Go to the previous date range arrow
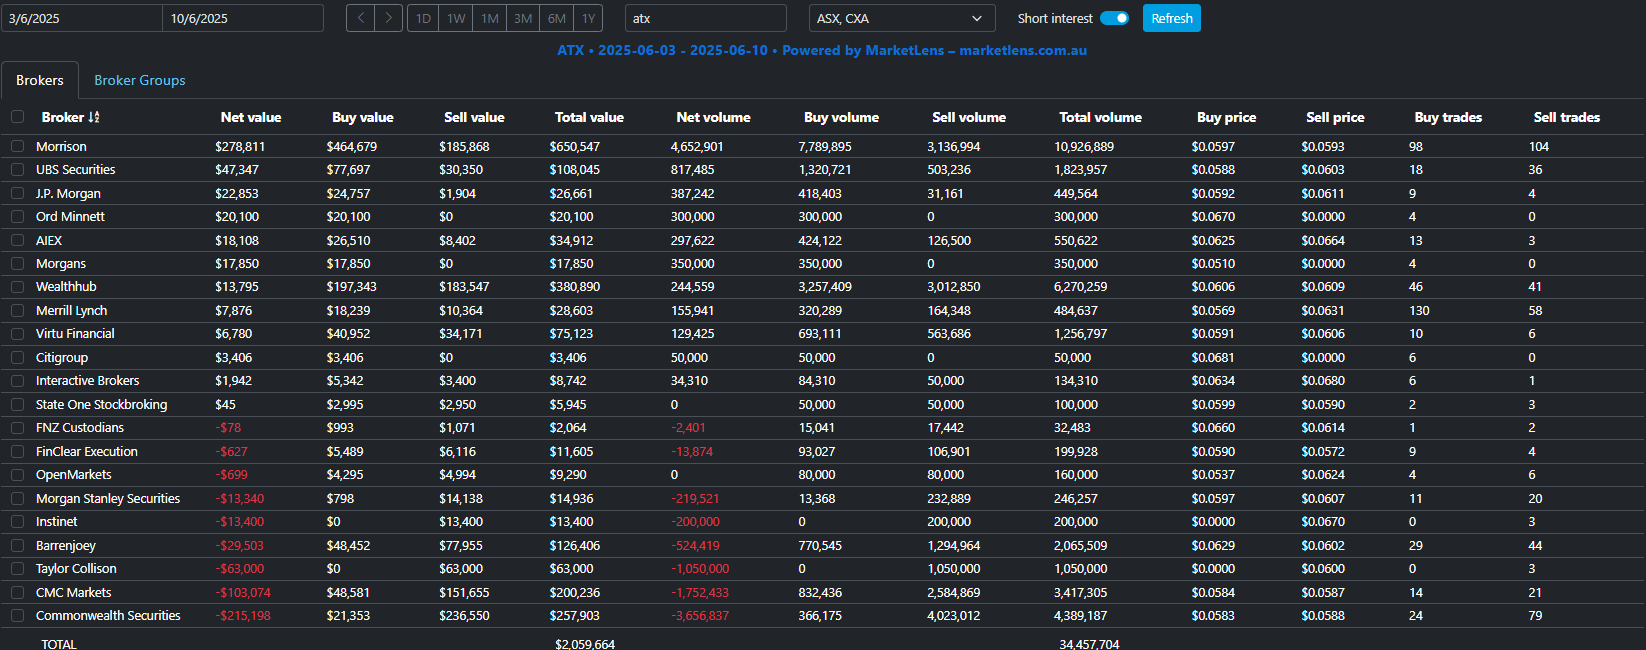 [361, 18]
